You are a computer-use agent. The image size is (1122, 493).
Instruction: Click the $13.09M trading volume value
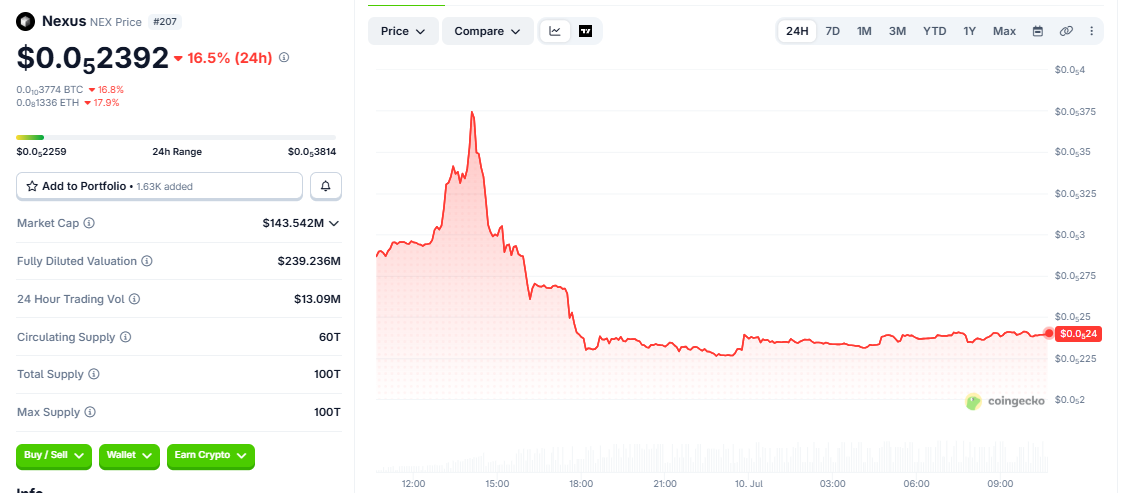click(x=317, y=299)
